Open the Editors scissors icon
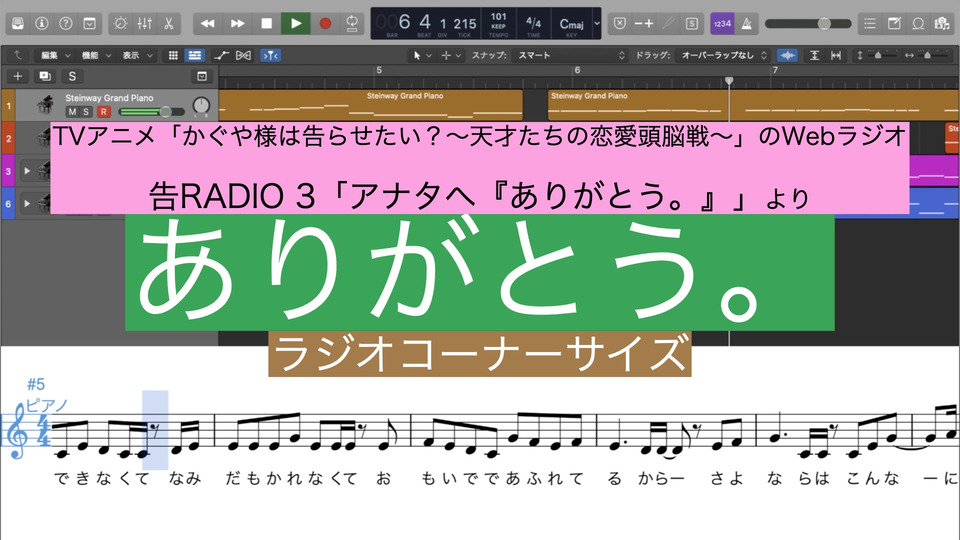This screenshot has height=540, width=960. pyautogui.click(x=168, y=23)
